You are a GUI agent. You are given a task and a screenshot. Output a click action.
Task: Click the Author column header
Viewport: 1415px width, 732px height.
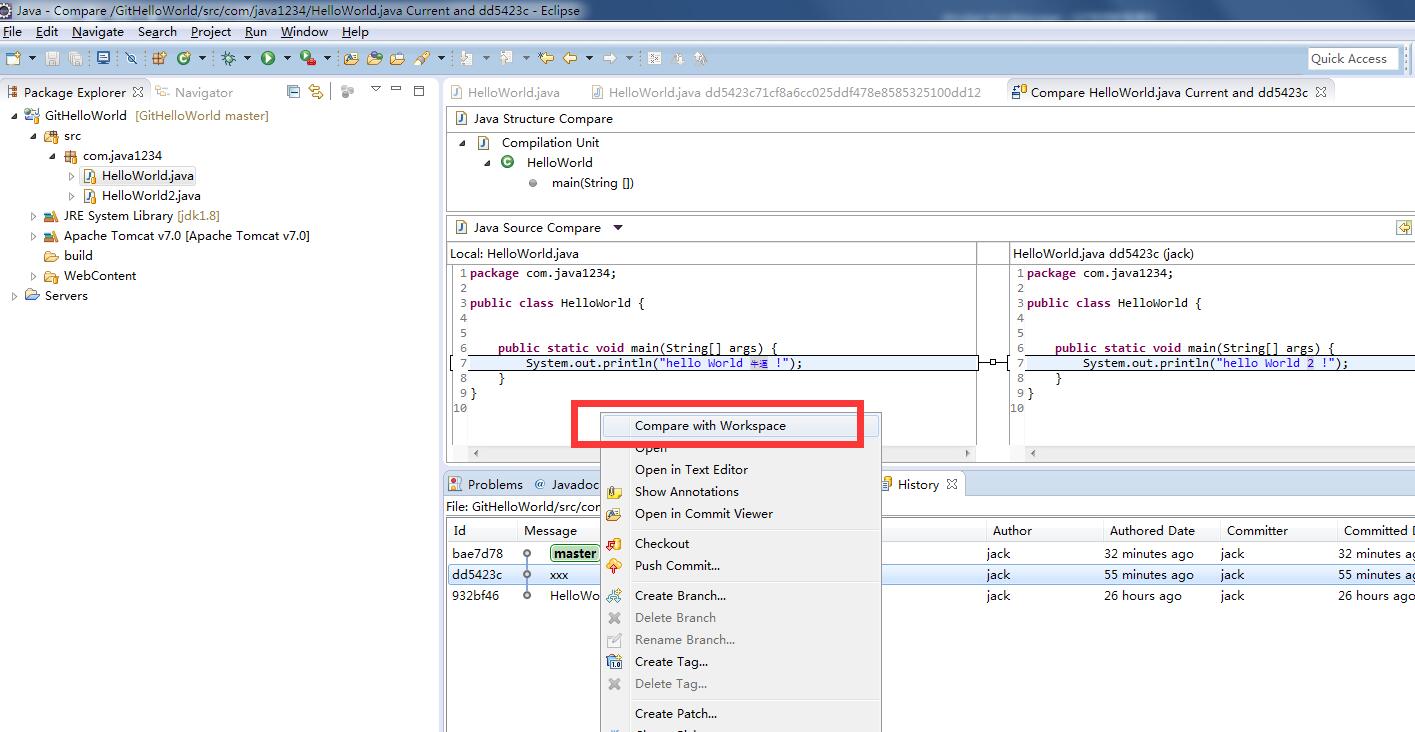click(1043, 531)
